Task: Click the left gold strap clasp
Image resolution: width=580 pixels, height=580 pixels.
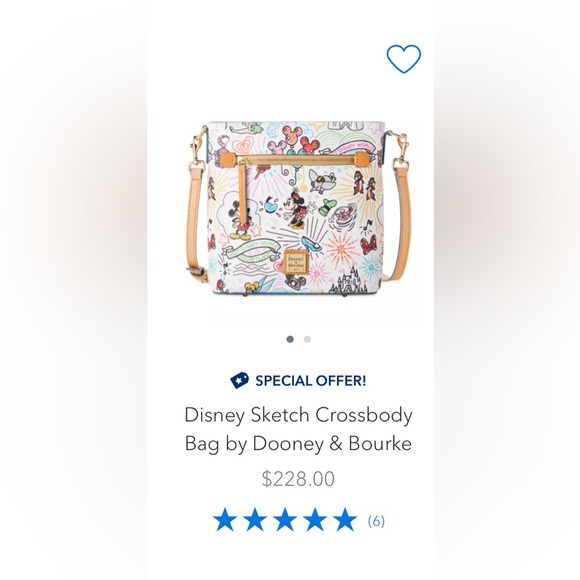Action: 197,154
